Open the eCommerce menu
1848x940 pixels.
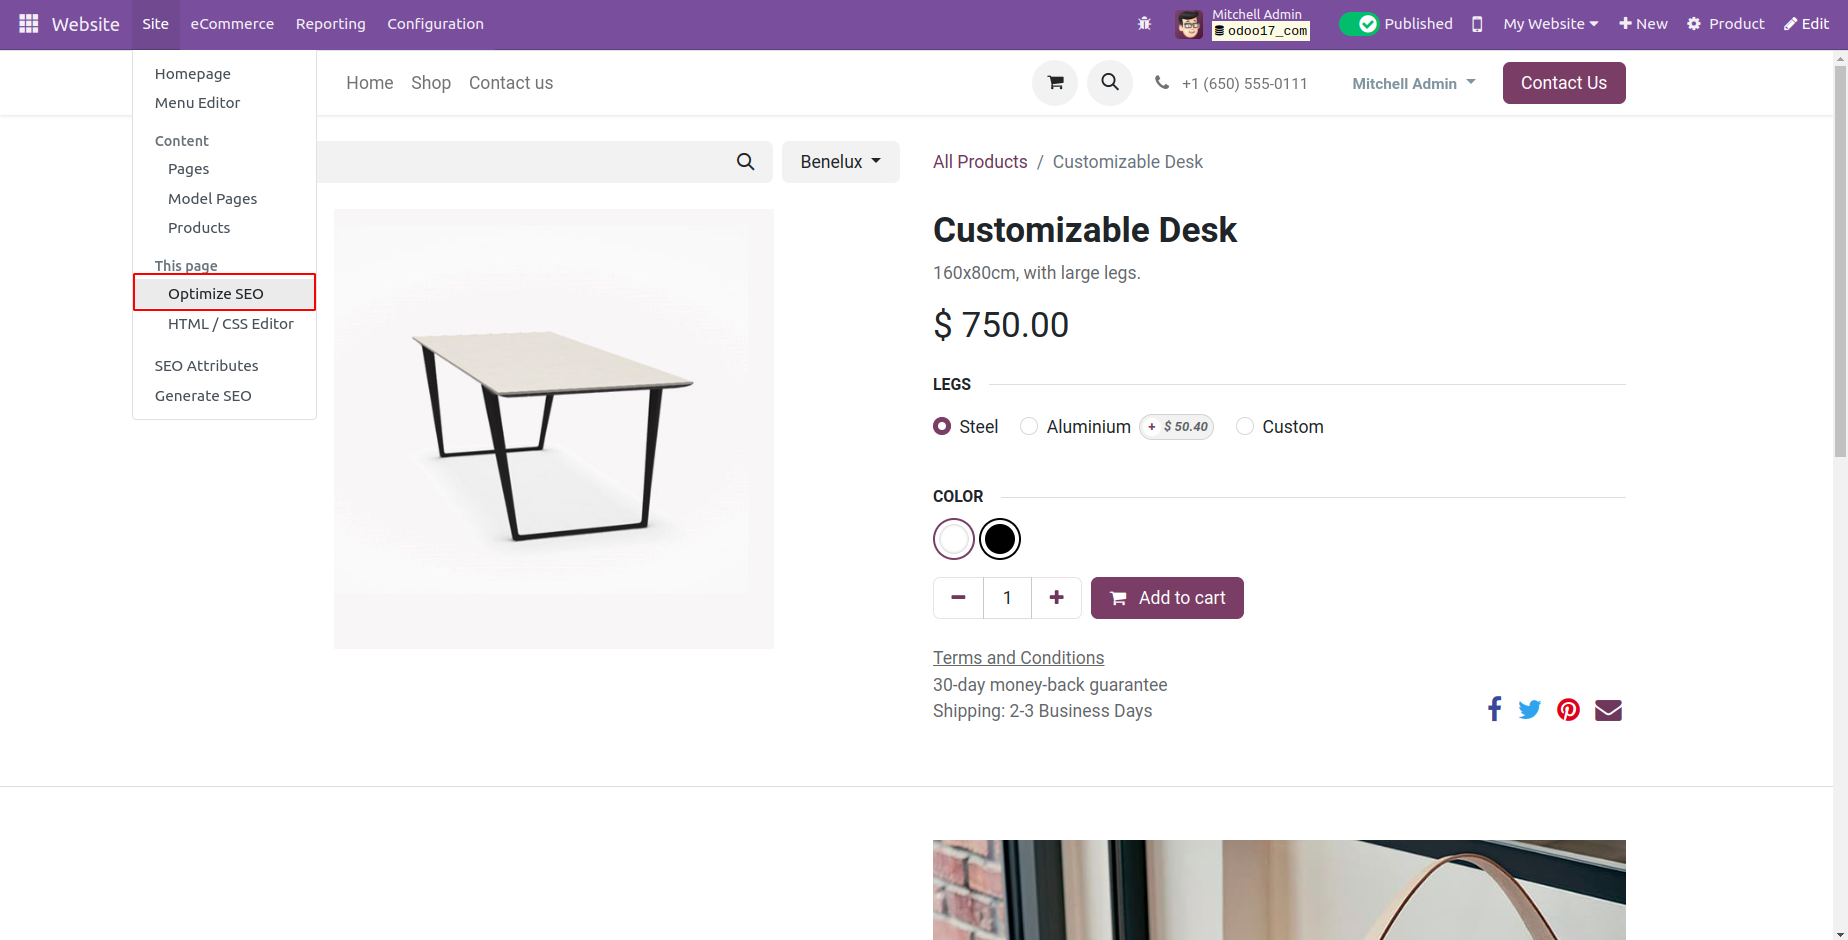point(232,24)
